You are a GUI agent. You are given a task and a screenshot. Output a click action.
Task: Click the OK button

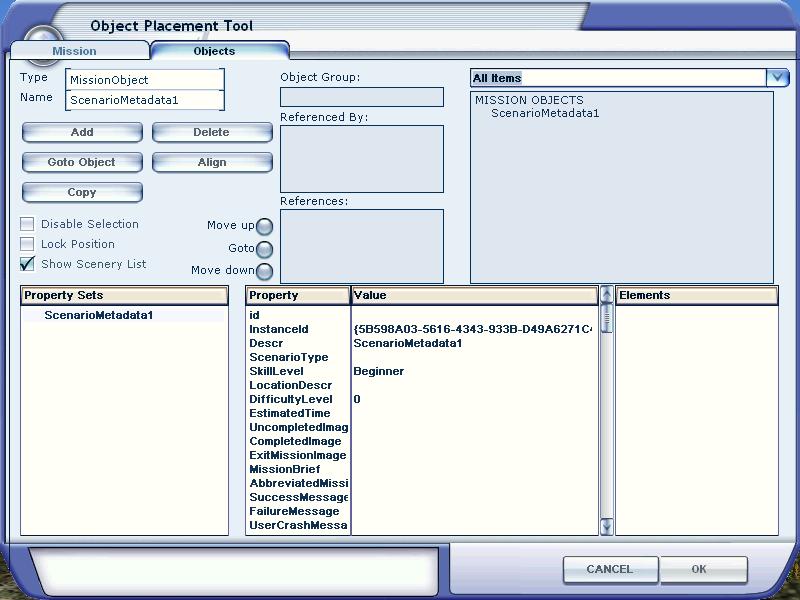[704, 569]
